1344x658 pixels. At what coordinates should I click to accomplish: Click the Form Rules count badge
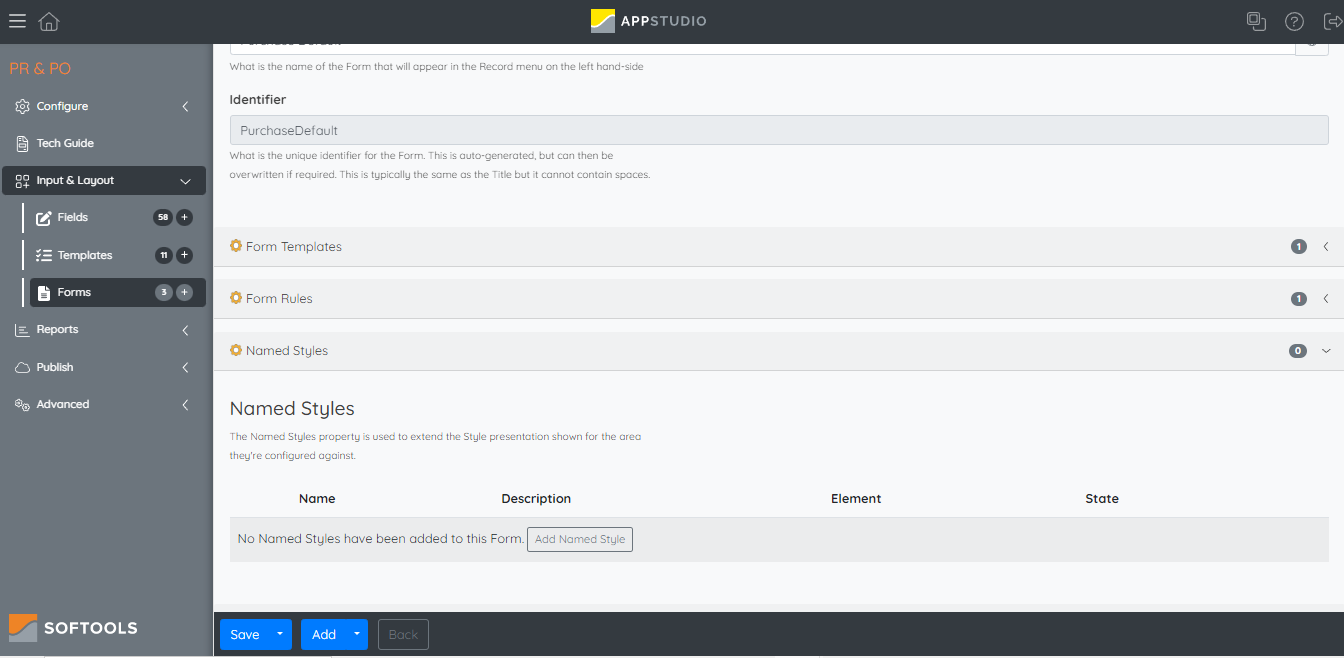(x=1299, y=299)
